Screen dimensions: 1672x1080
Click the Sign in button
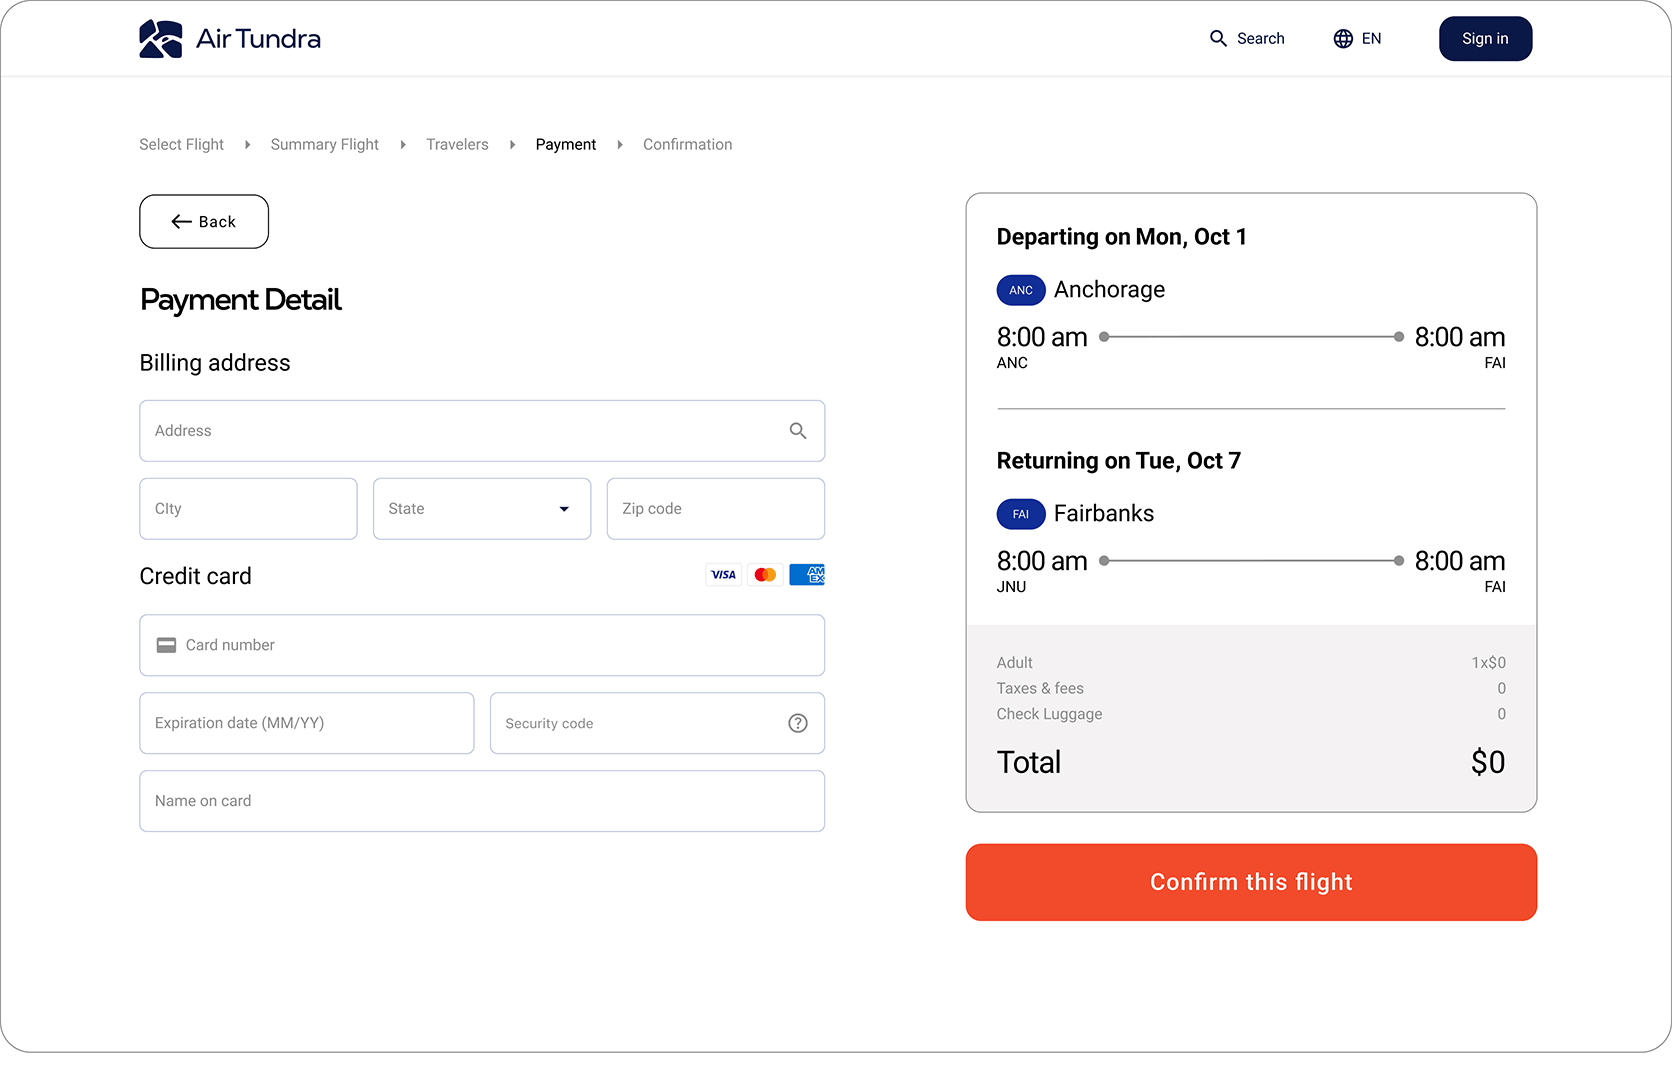click(1485, 39)
